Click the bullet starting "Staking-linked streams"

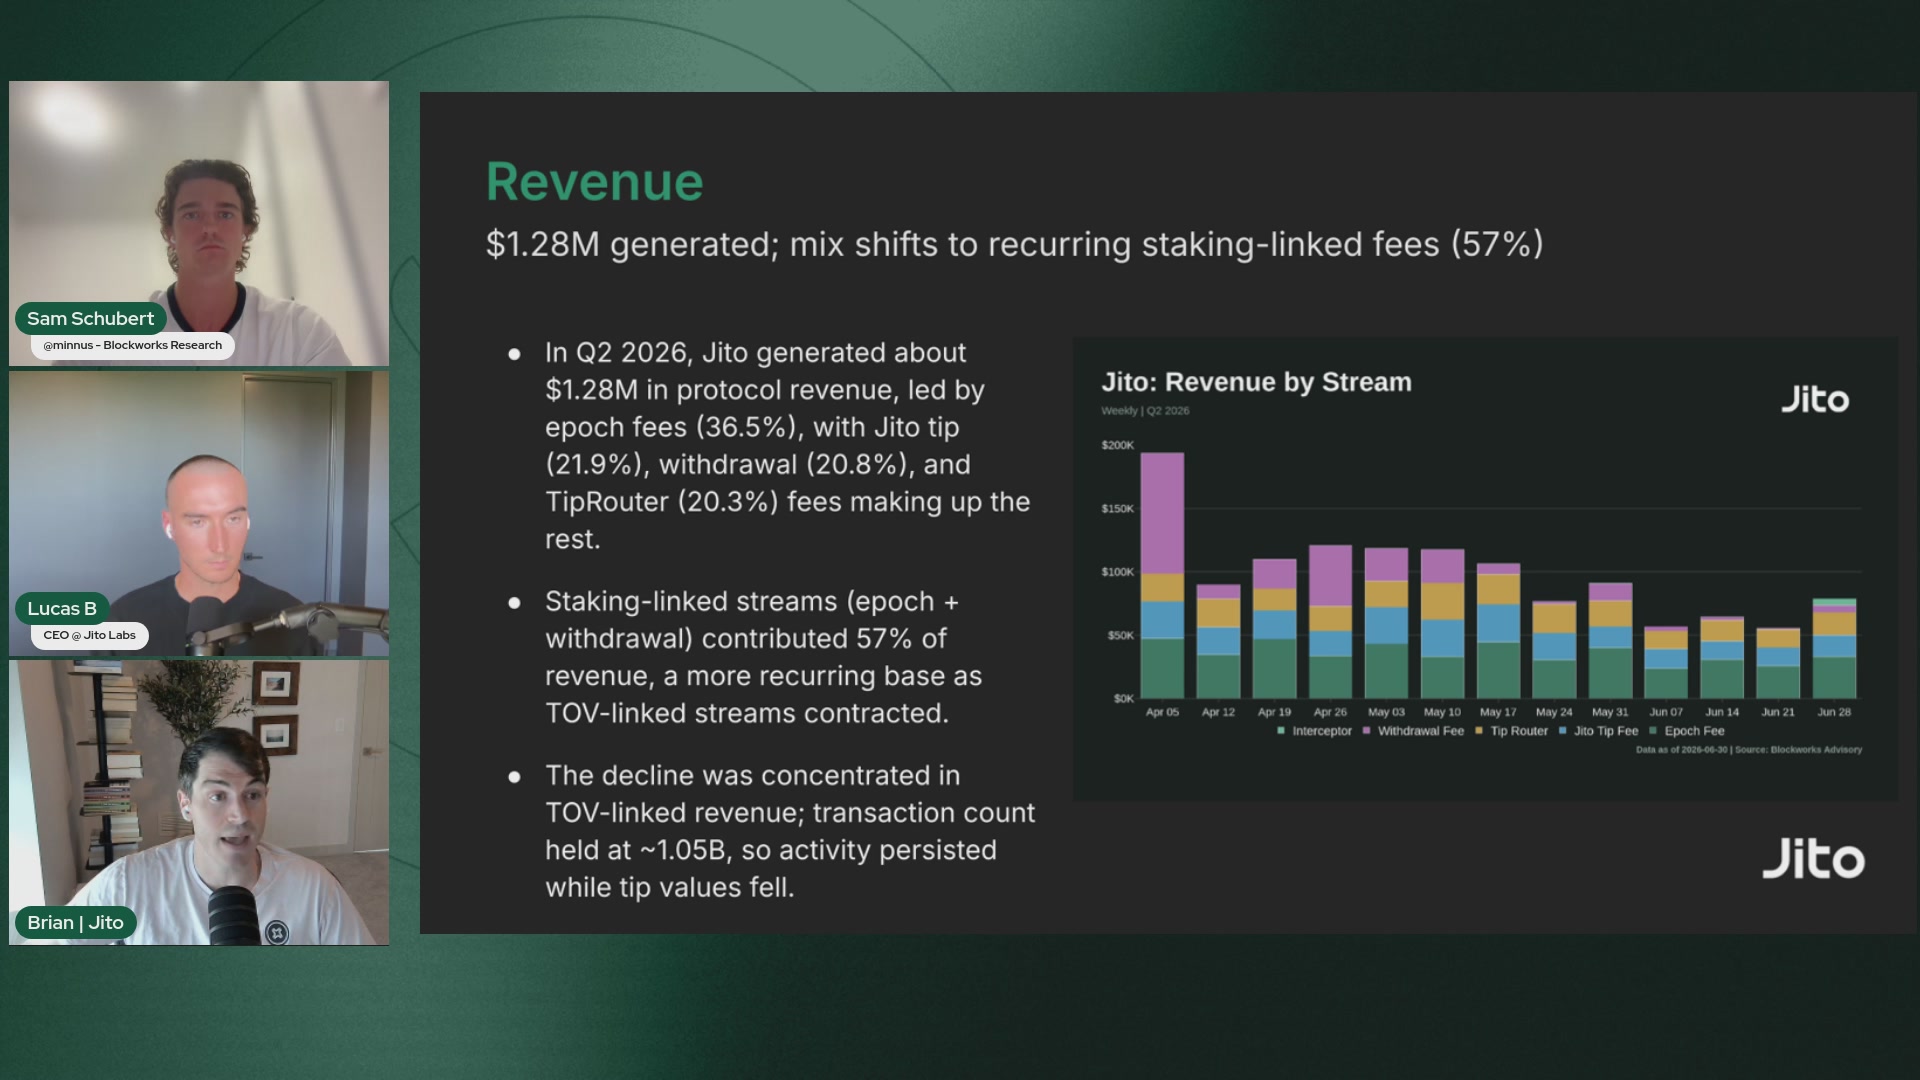pyautogui.click(x=765, y=657)
